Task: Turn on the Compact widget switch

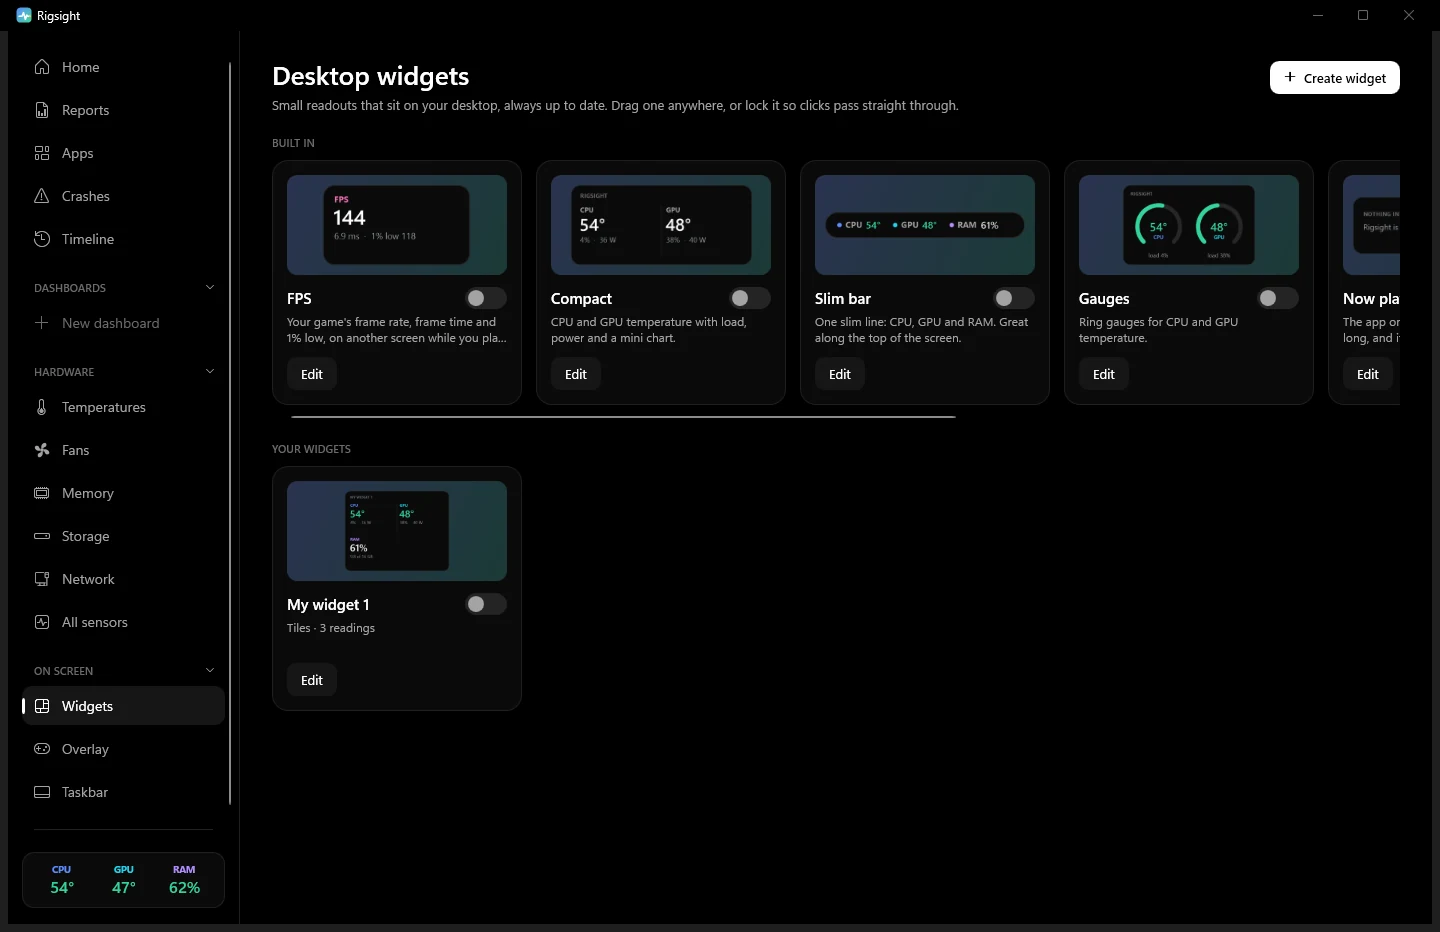Action: [x=750, y=298]
